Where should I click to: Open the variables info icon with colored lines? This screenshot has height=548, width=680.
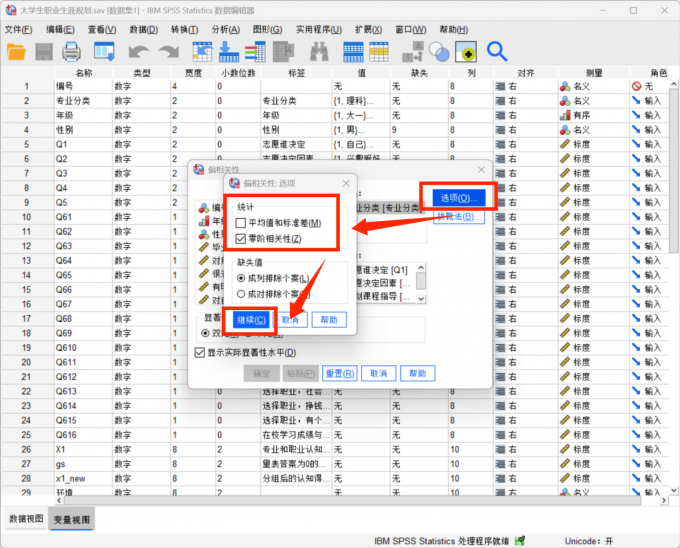[x=255, y=52]
